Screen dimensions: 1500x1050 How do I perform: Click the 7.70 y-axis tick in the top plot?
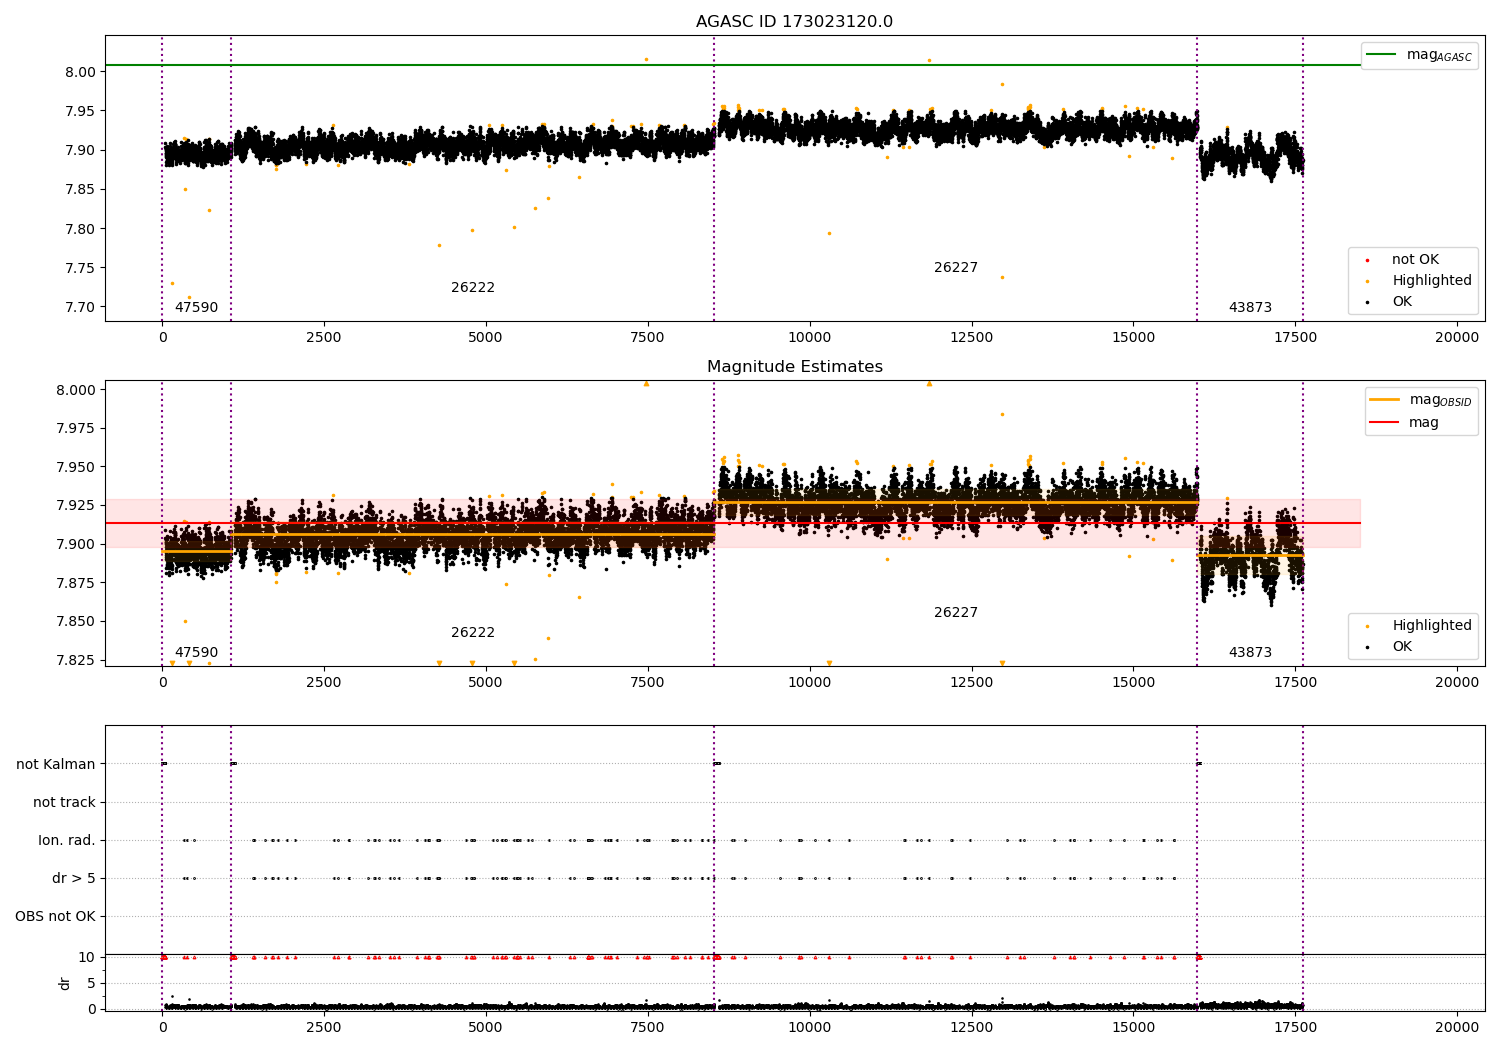tap(80, 307)
